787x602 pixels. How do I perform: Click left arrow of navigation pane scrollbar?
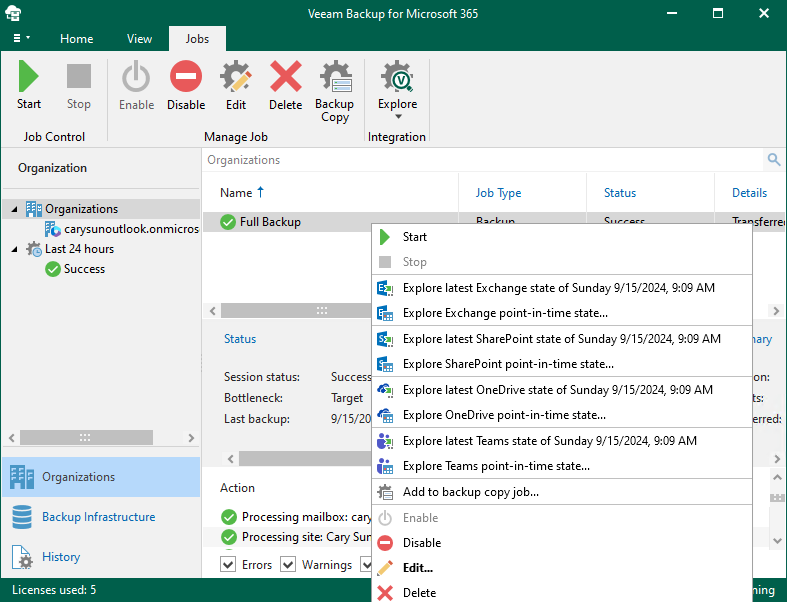click(12, 438)
